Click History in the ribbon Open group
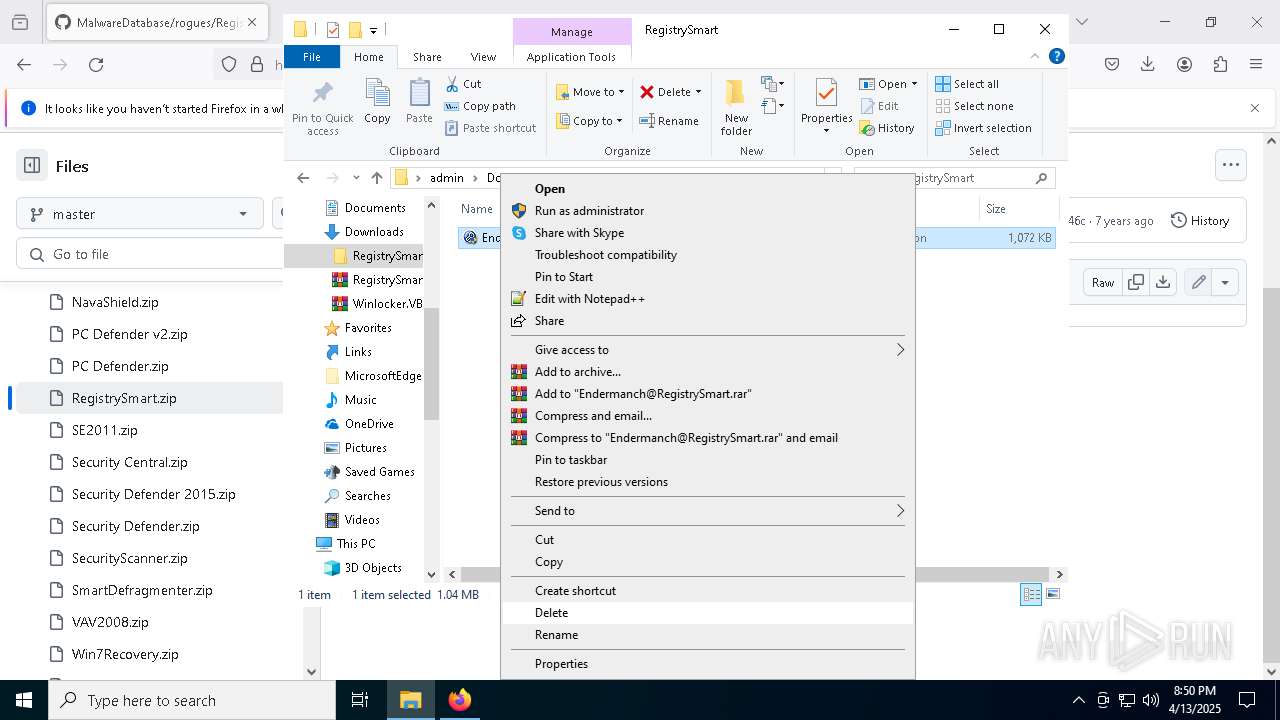Image resolution: width=1280 pixels, height=720 pixels. pyautogui.click(x=886, y=128)
